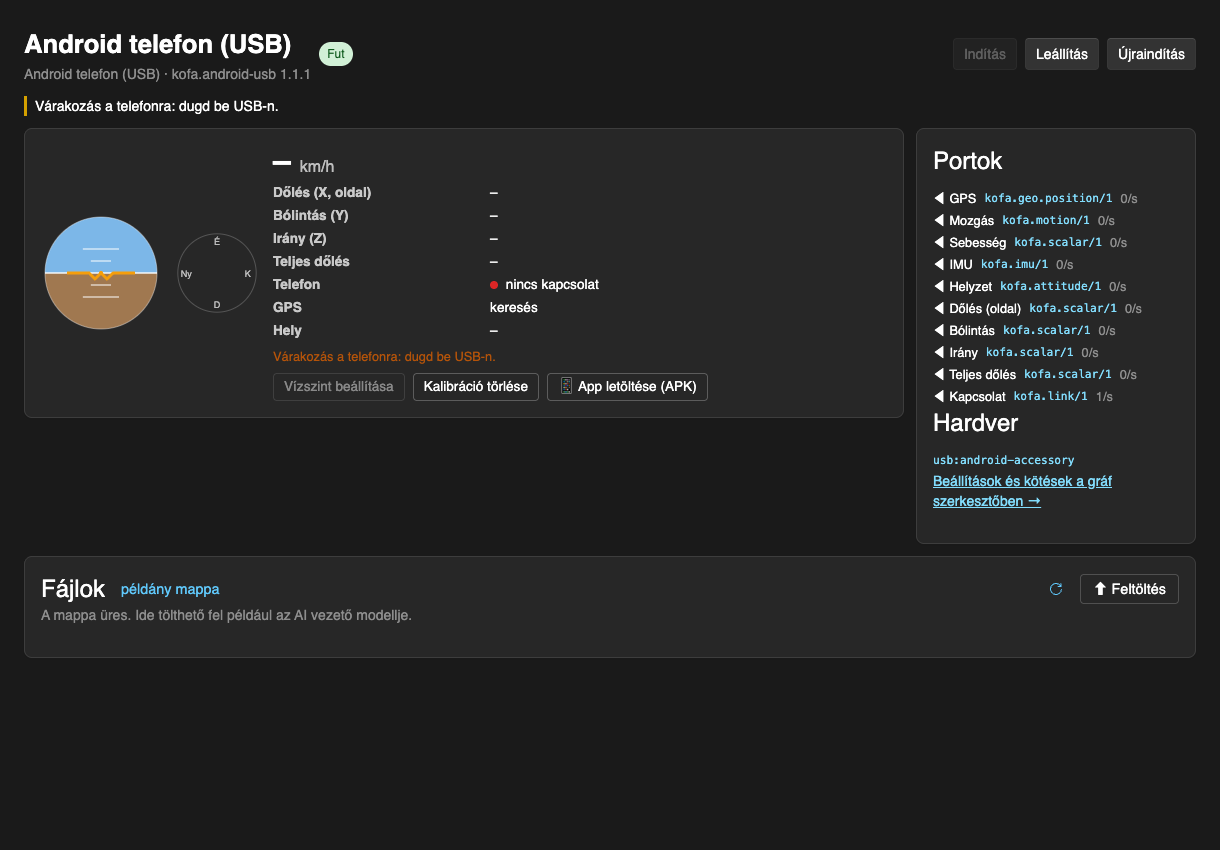This screenshot has height=850, width=1220.
Task: Click the orange waiting-for-phone message in the panel
Action: [384, 356]
